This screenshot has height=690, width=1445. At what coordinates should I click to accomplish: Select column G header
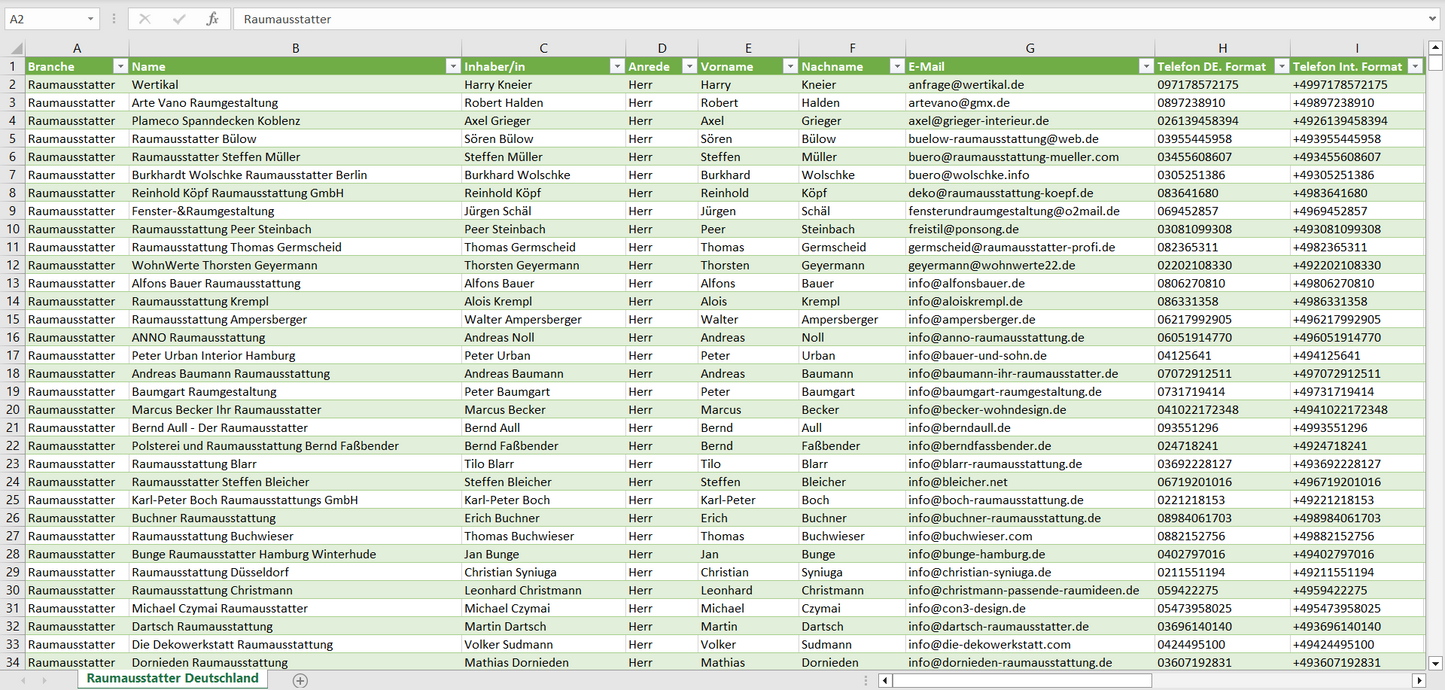click(x=1030, y=48)
